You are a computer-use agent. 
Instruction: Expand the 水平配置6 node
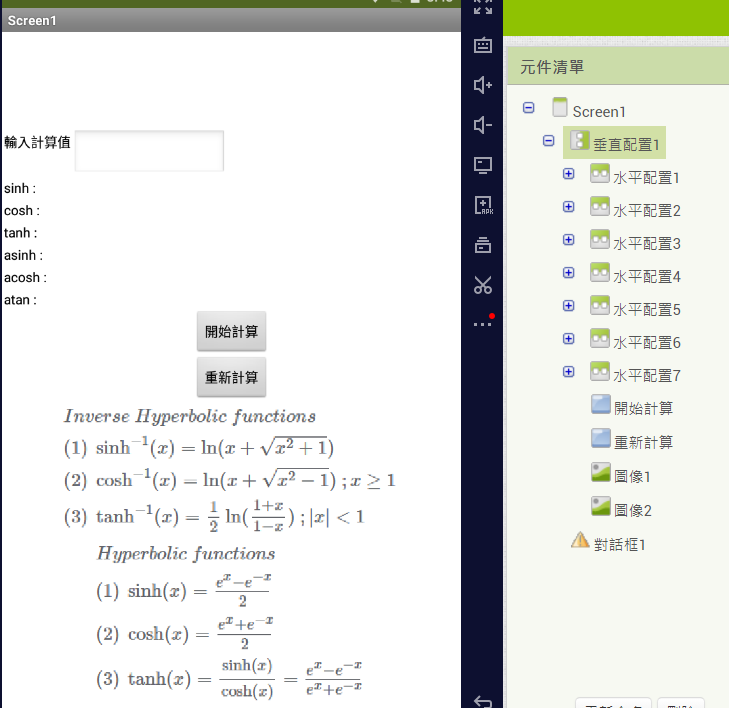(569, 339)
